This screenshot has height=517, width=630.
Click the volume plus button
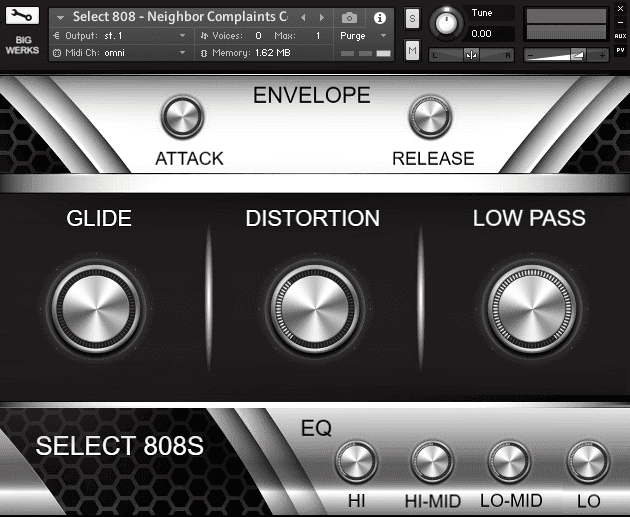click(x=602, y=55)
